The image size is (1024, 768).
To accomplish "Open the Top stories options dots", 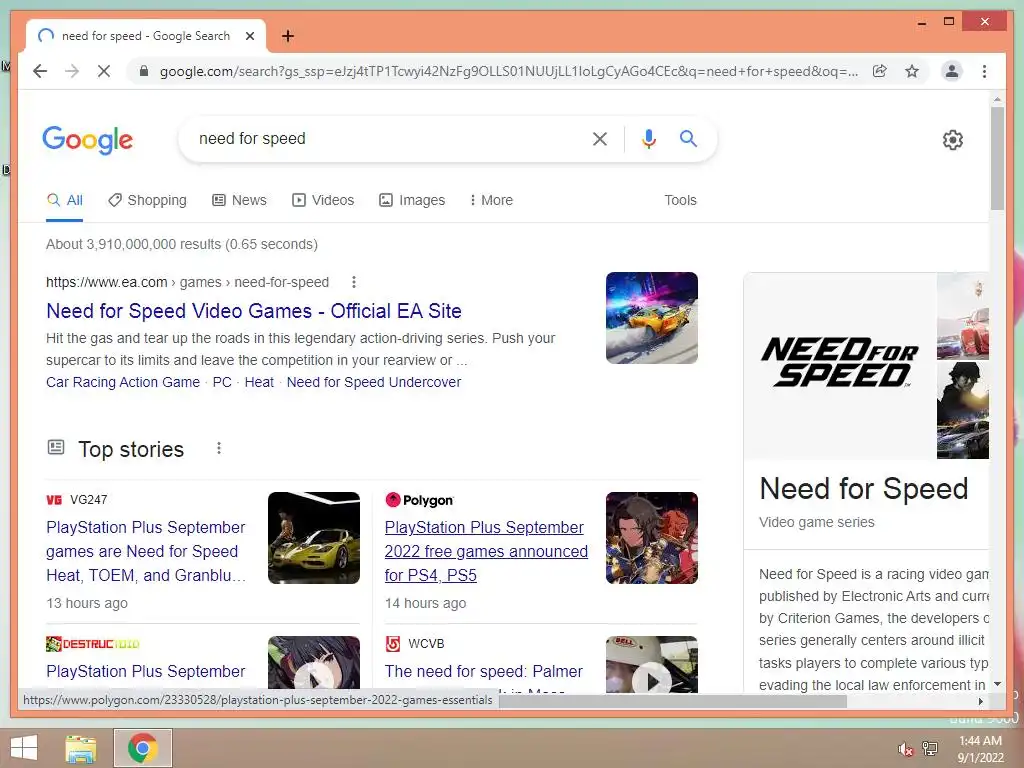I will 219,448.
